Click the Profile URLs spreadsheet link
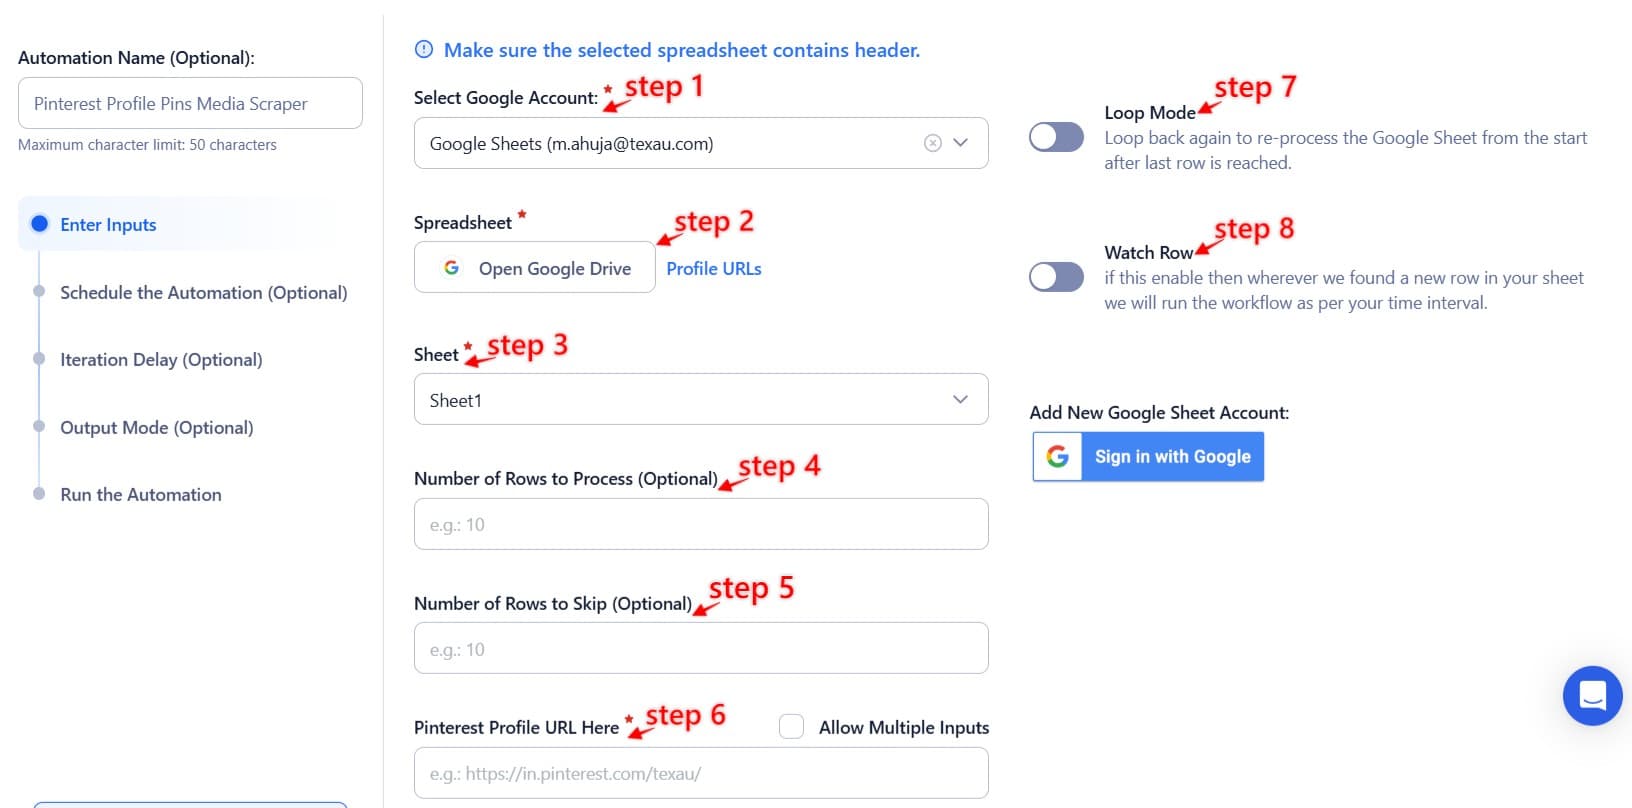The width and height of the screenshot is (1632, 808). click(x=713, y=269)
